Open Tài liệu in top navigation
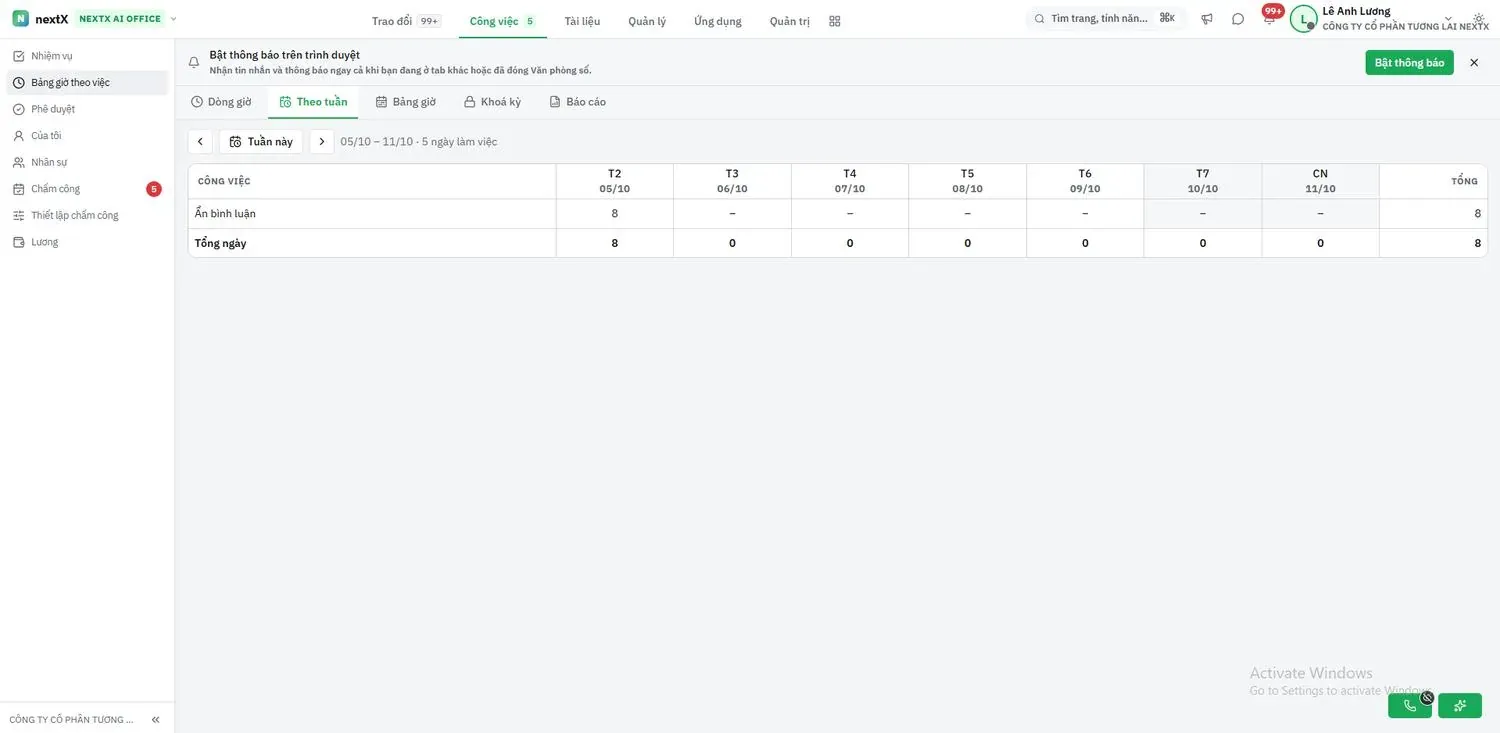The image size is (1500, 733). [x=582, y=21]
